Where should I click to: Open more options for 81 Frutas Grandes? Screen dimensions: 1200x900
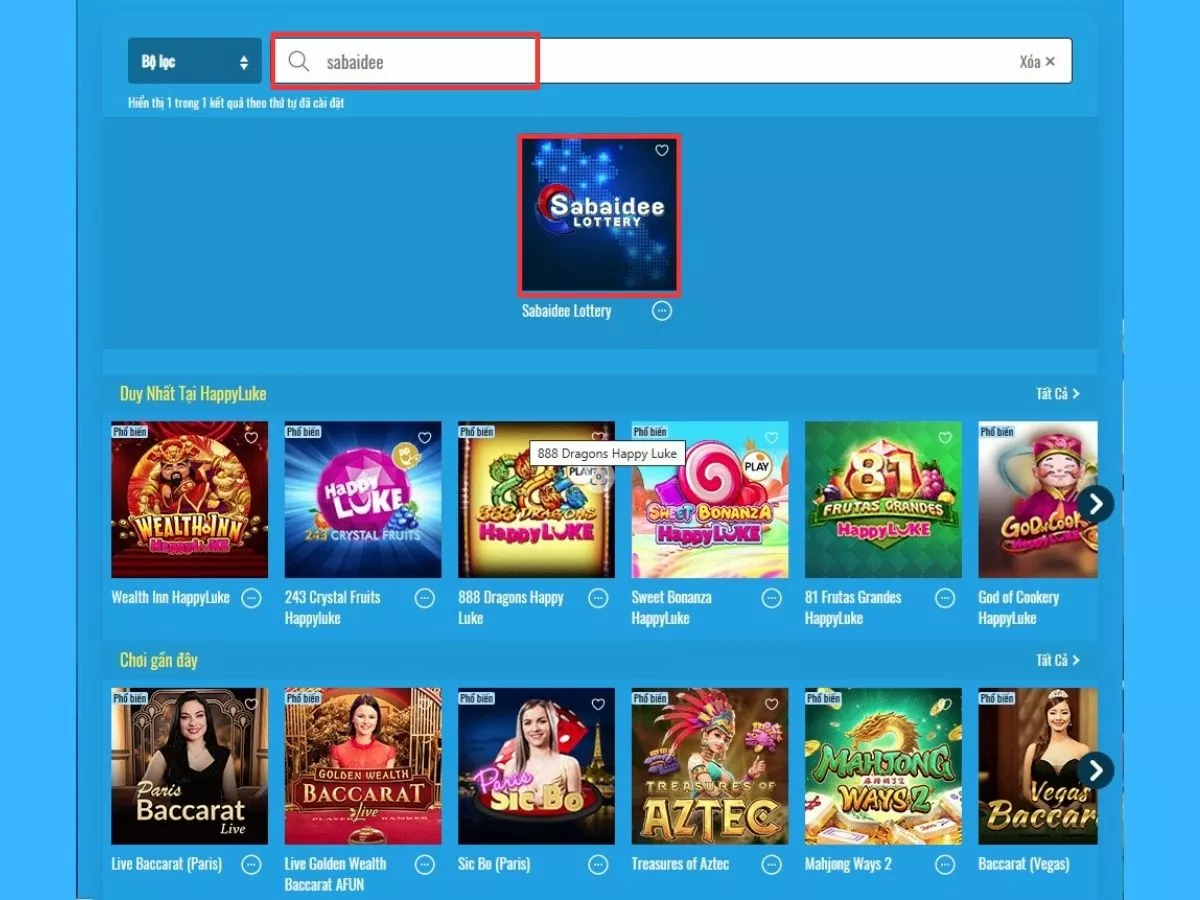point(945,598)
